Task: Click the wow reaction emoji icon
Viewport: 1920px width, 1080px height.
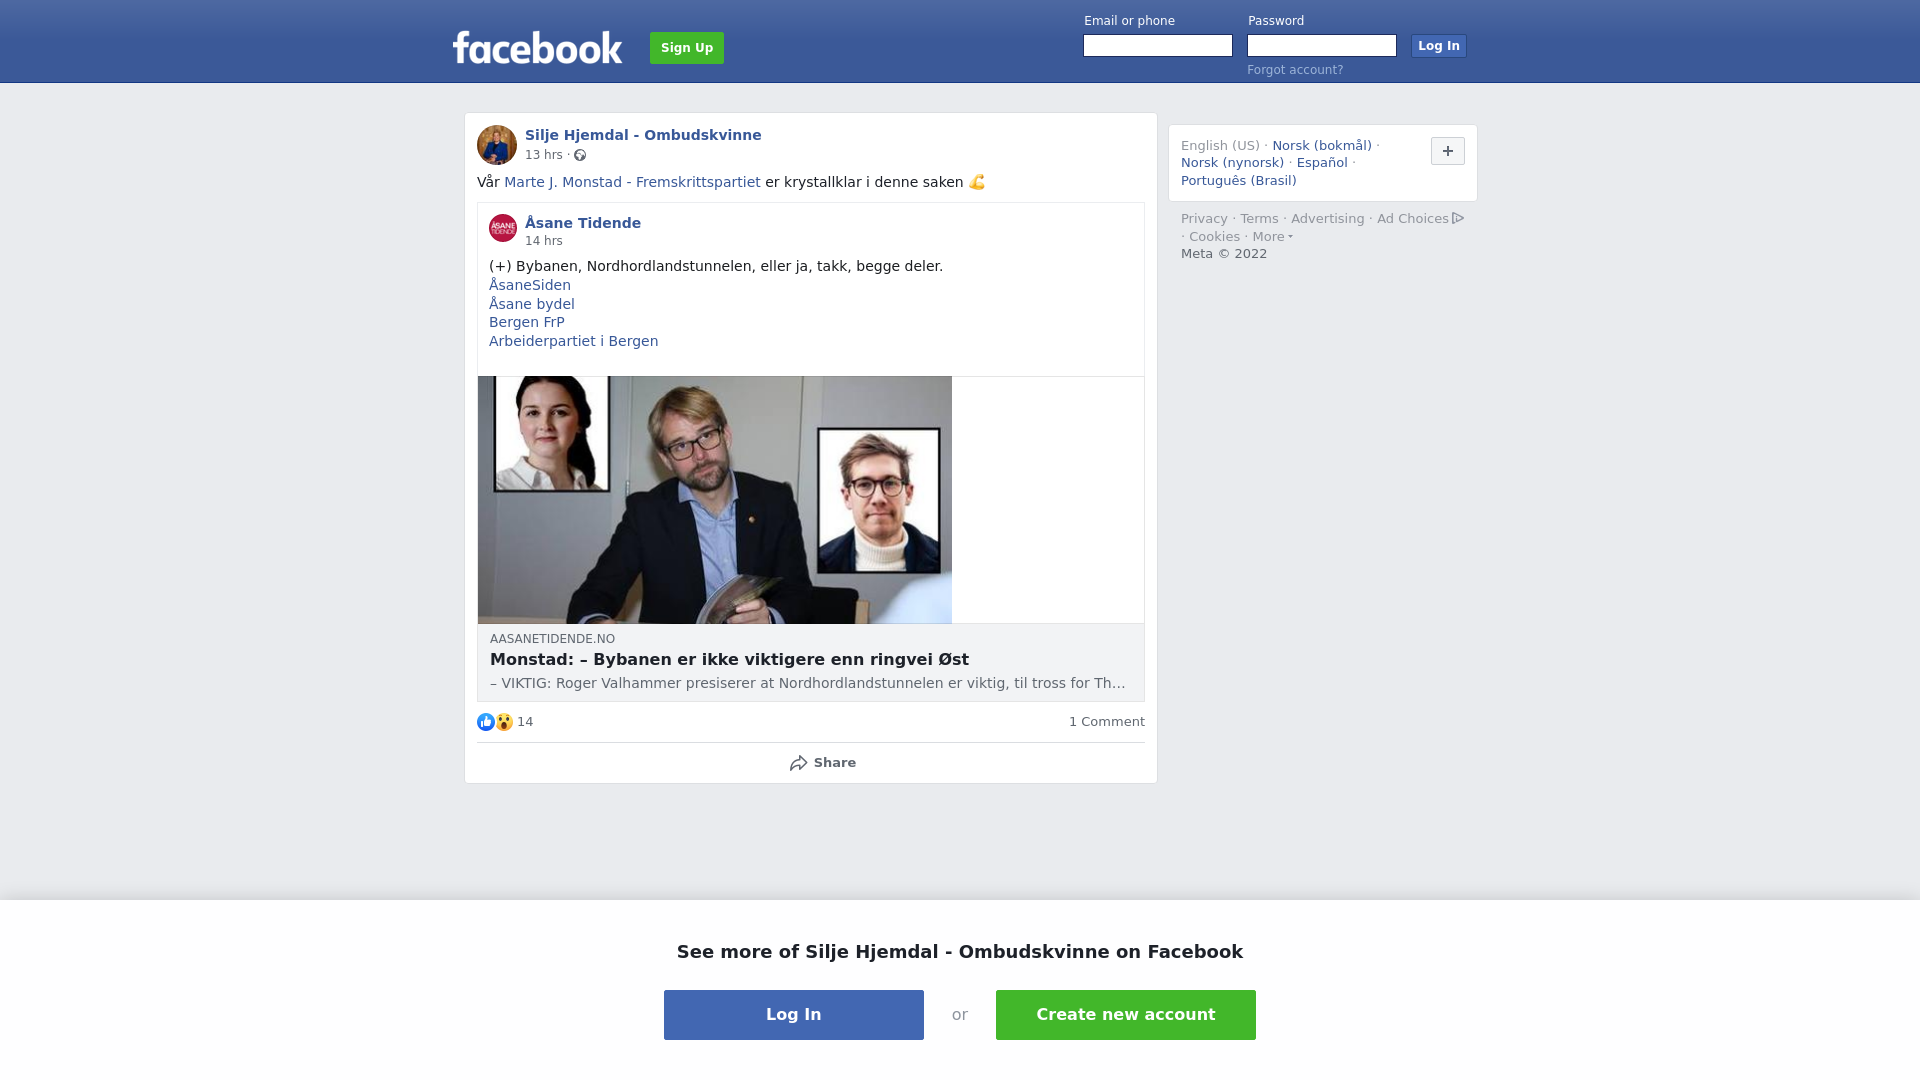Action: coord(504,722)
